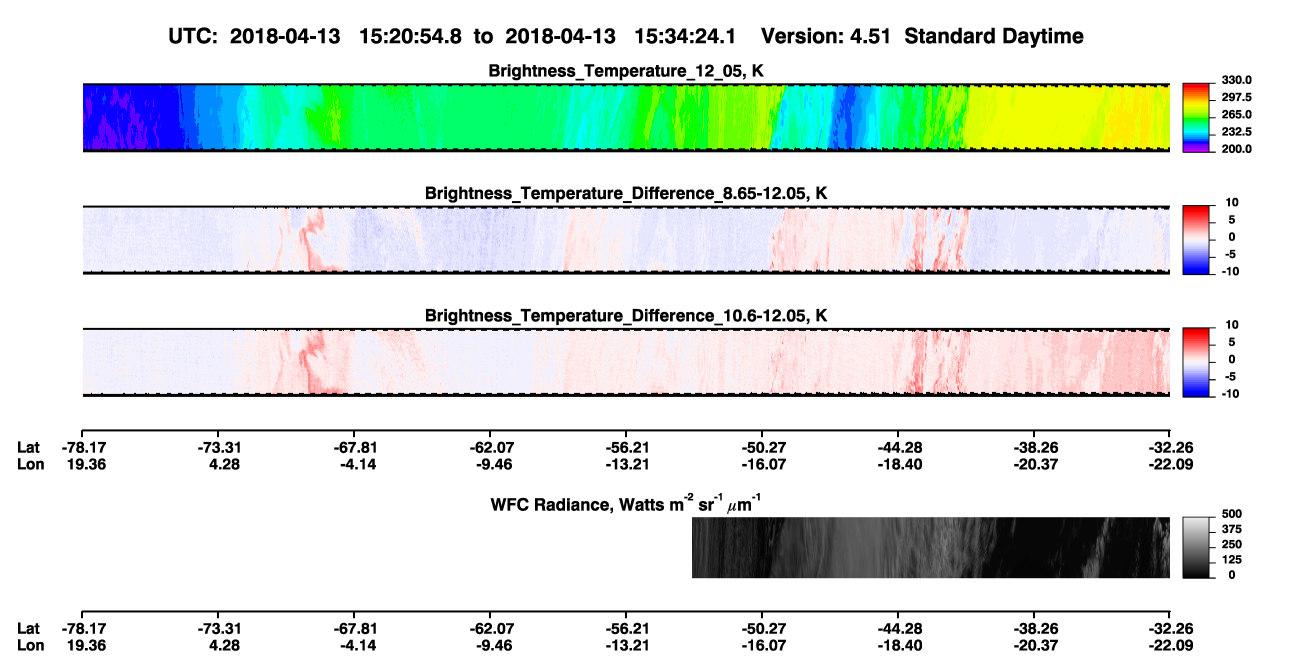Viewport: 1300px width, 667px height.
Task: Click the 'Lon' label on the bottom-most axis
Action: (x=31, y=644)
